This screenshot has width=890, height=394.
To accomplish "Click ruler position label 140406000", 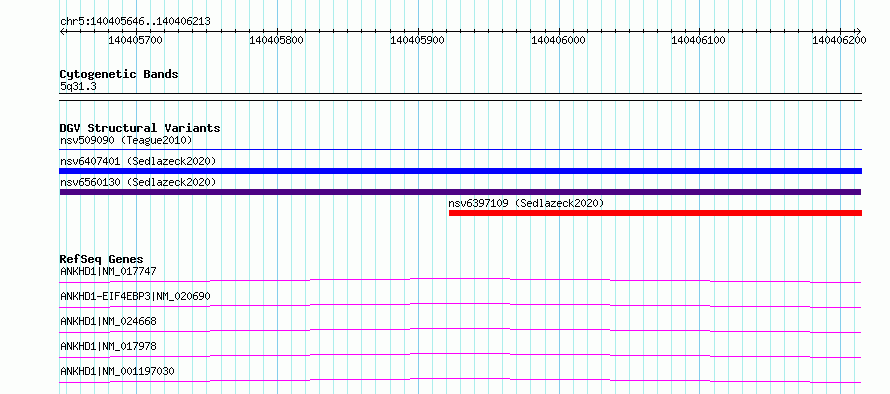I will [x=559, y=40].
